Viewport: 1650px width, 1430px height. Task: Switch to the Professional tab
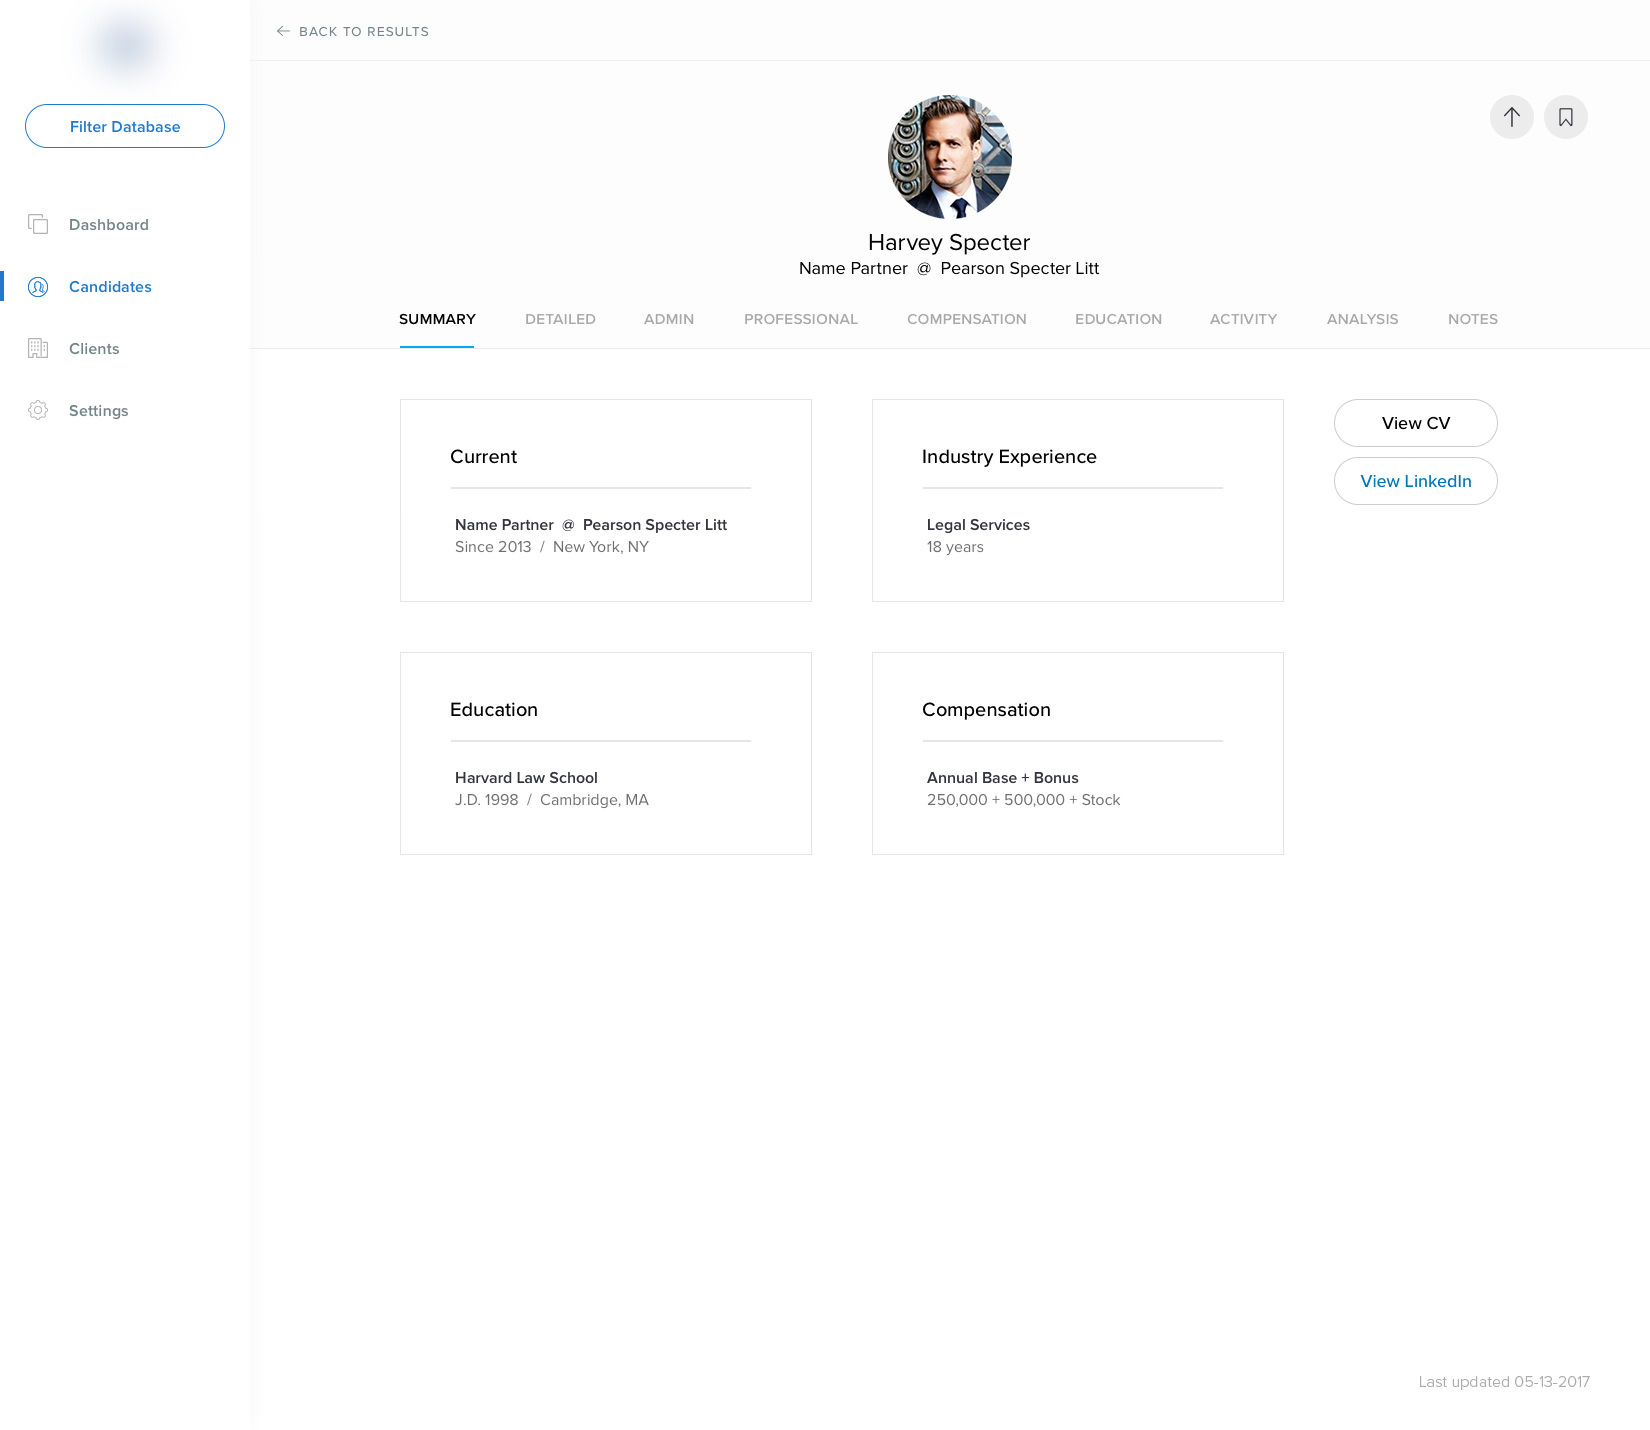click(801, 319)
